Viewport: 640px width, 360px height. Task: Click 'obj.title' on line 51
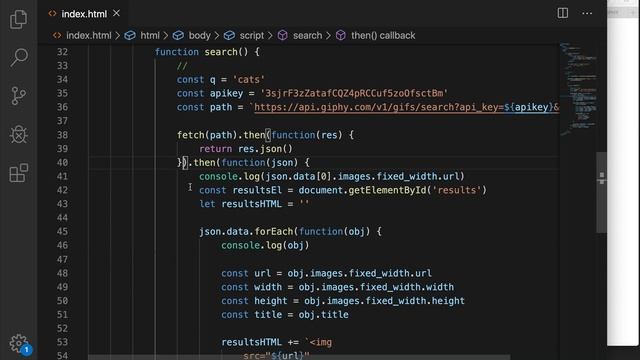click(323, 315)
